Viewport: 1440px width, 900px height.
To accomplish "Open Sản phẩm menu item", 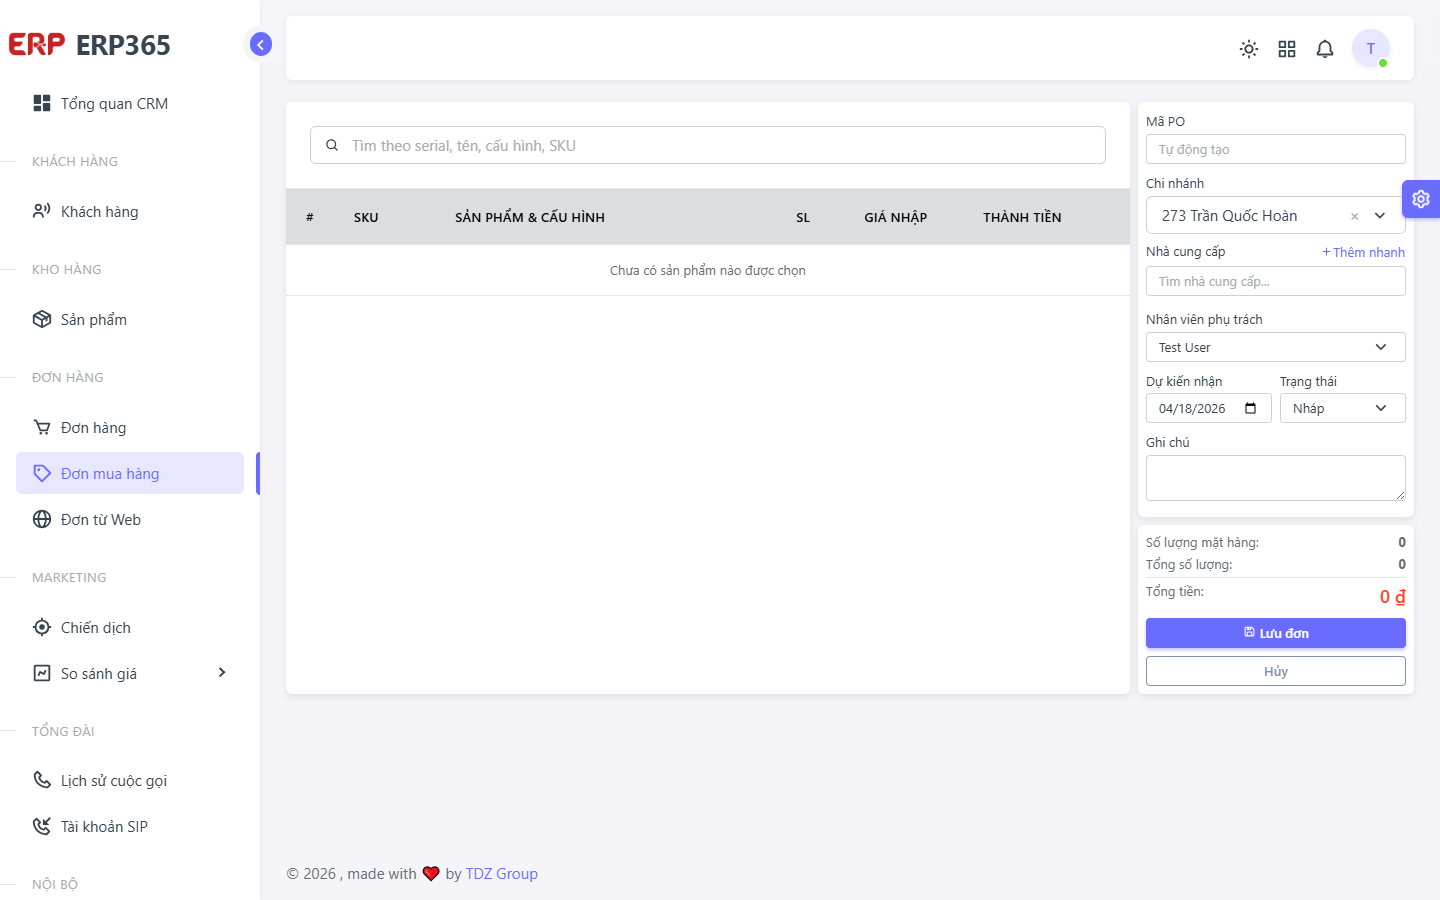I will (130, 320).
